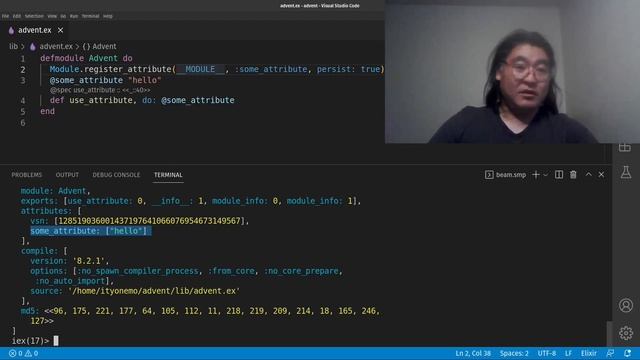This screenshot has height=360, width=640.
Task: Change language mode Elixir in status bar
Action: point(589,353)
